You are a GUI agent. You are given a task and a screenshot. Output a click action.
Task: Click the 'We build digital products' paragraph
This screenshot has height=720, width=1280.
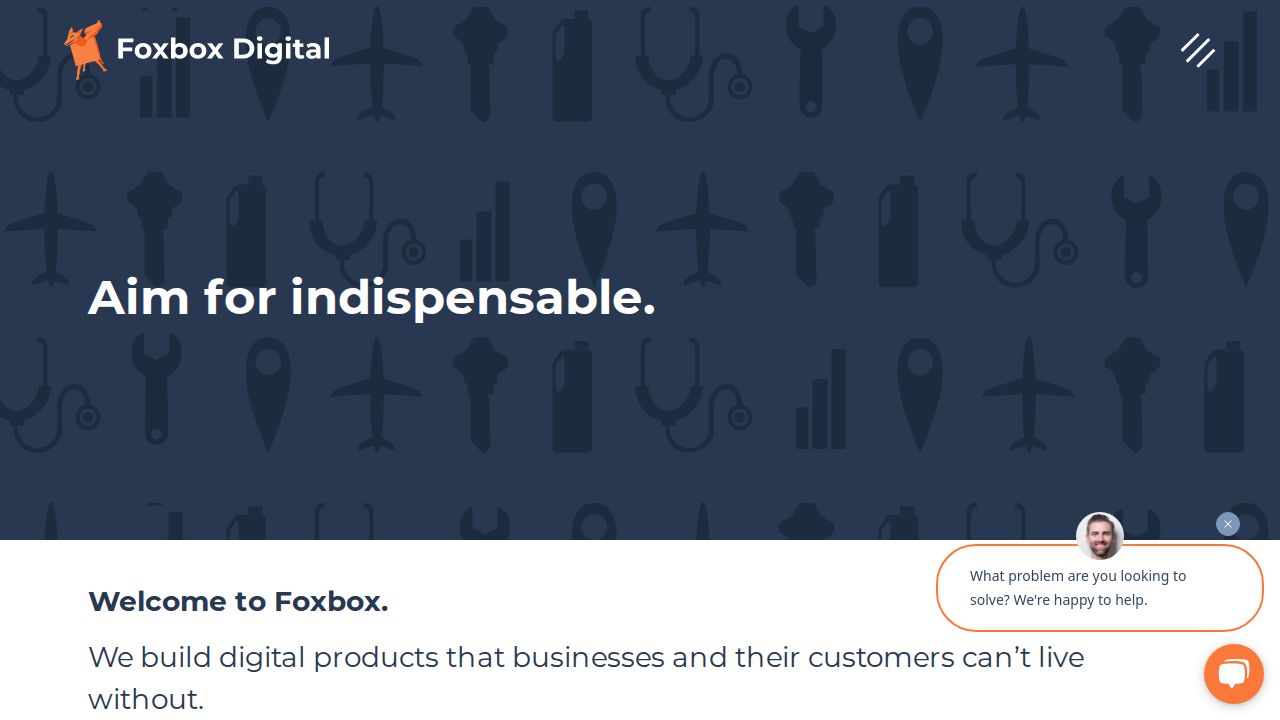pos(586,678)
